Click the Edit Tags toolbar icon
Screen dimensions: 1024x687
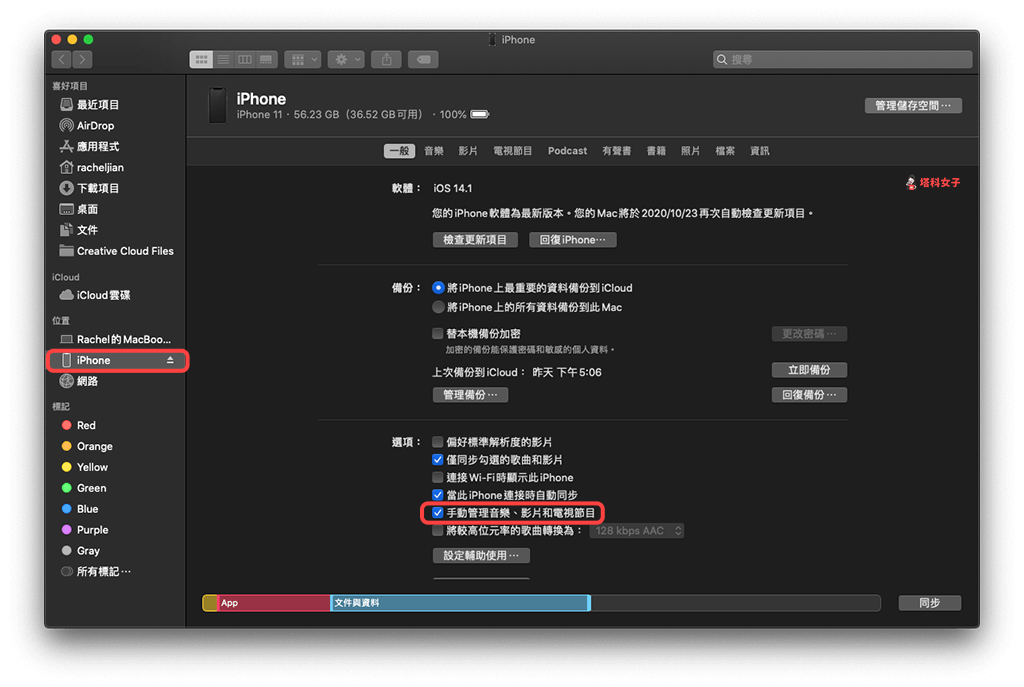(423, 60)
